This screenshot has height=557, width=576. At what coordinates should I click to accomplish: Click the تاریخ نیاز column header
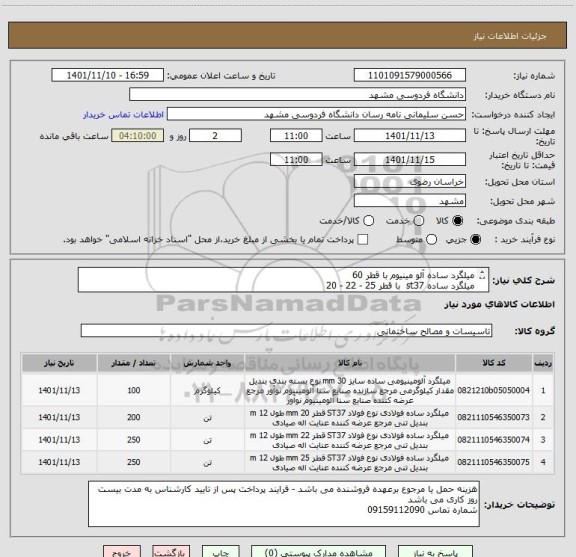(x=59, y=363)
